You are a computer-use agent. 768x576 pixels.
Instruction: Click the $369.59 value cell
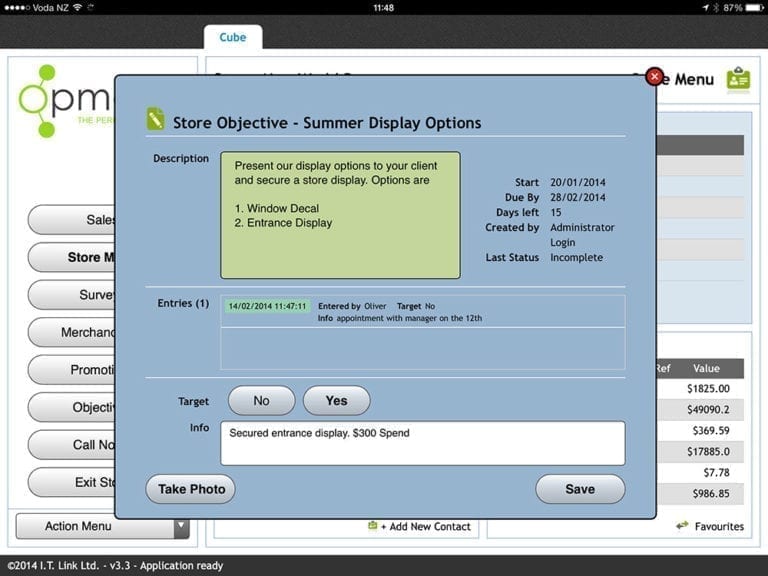[x=711, y=431]
